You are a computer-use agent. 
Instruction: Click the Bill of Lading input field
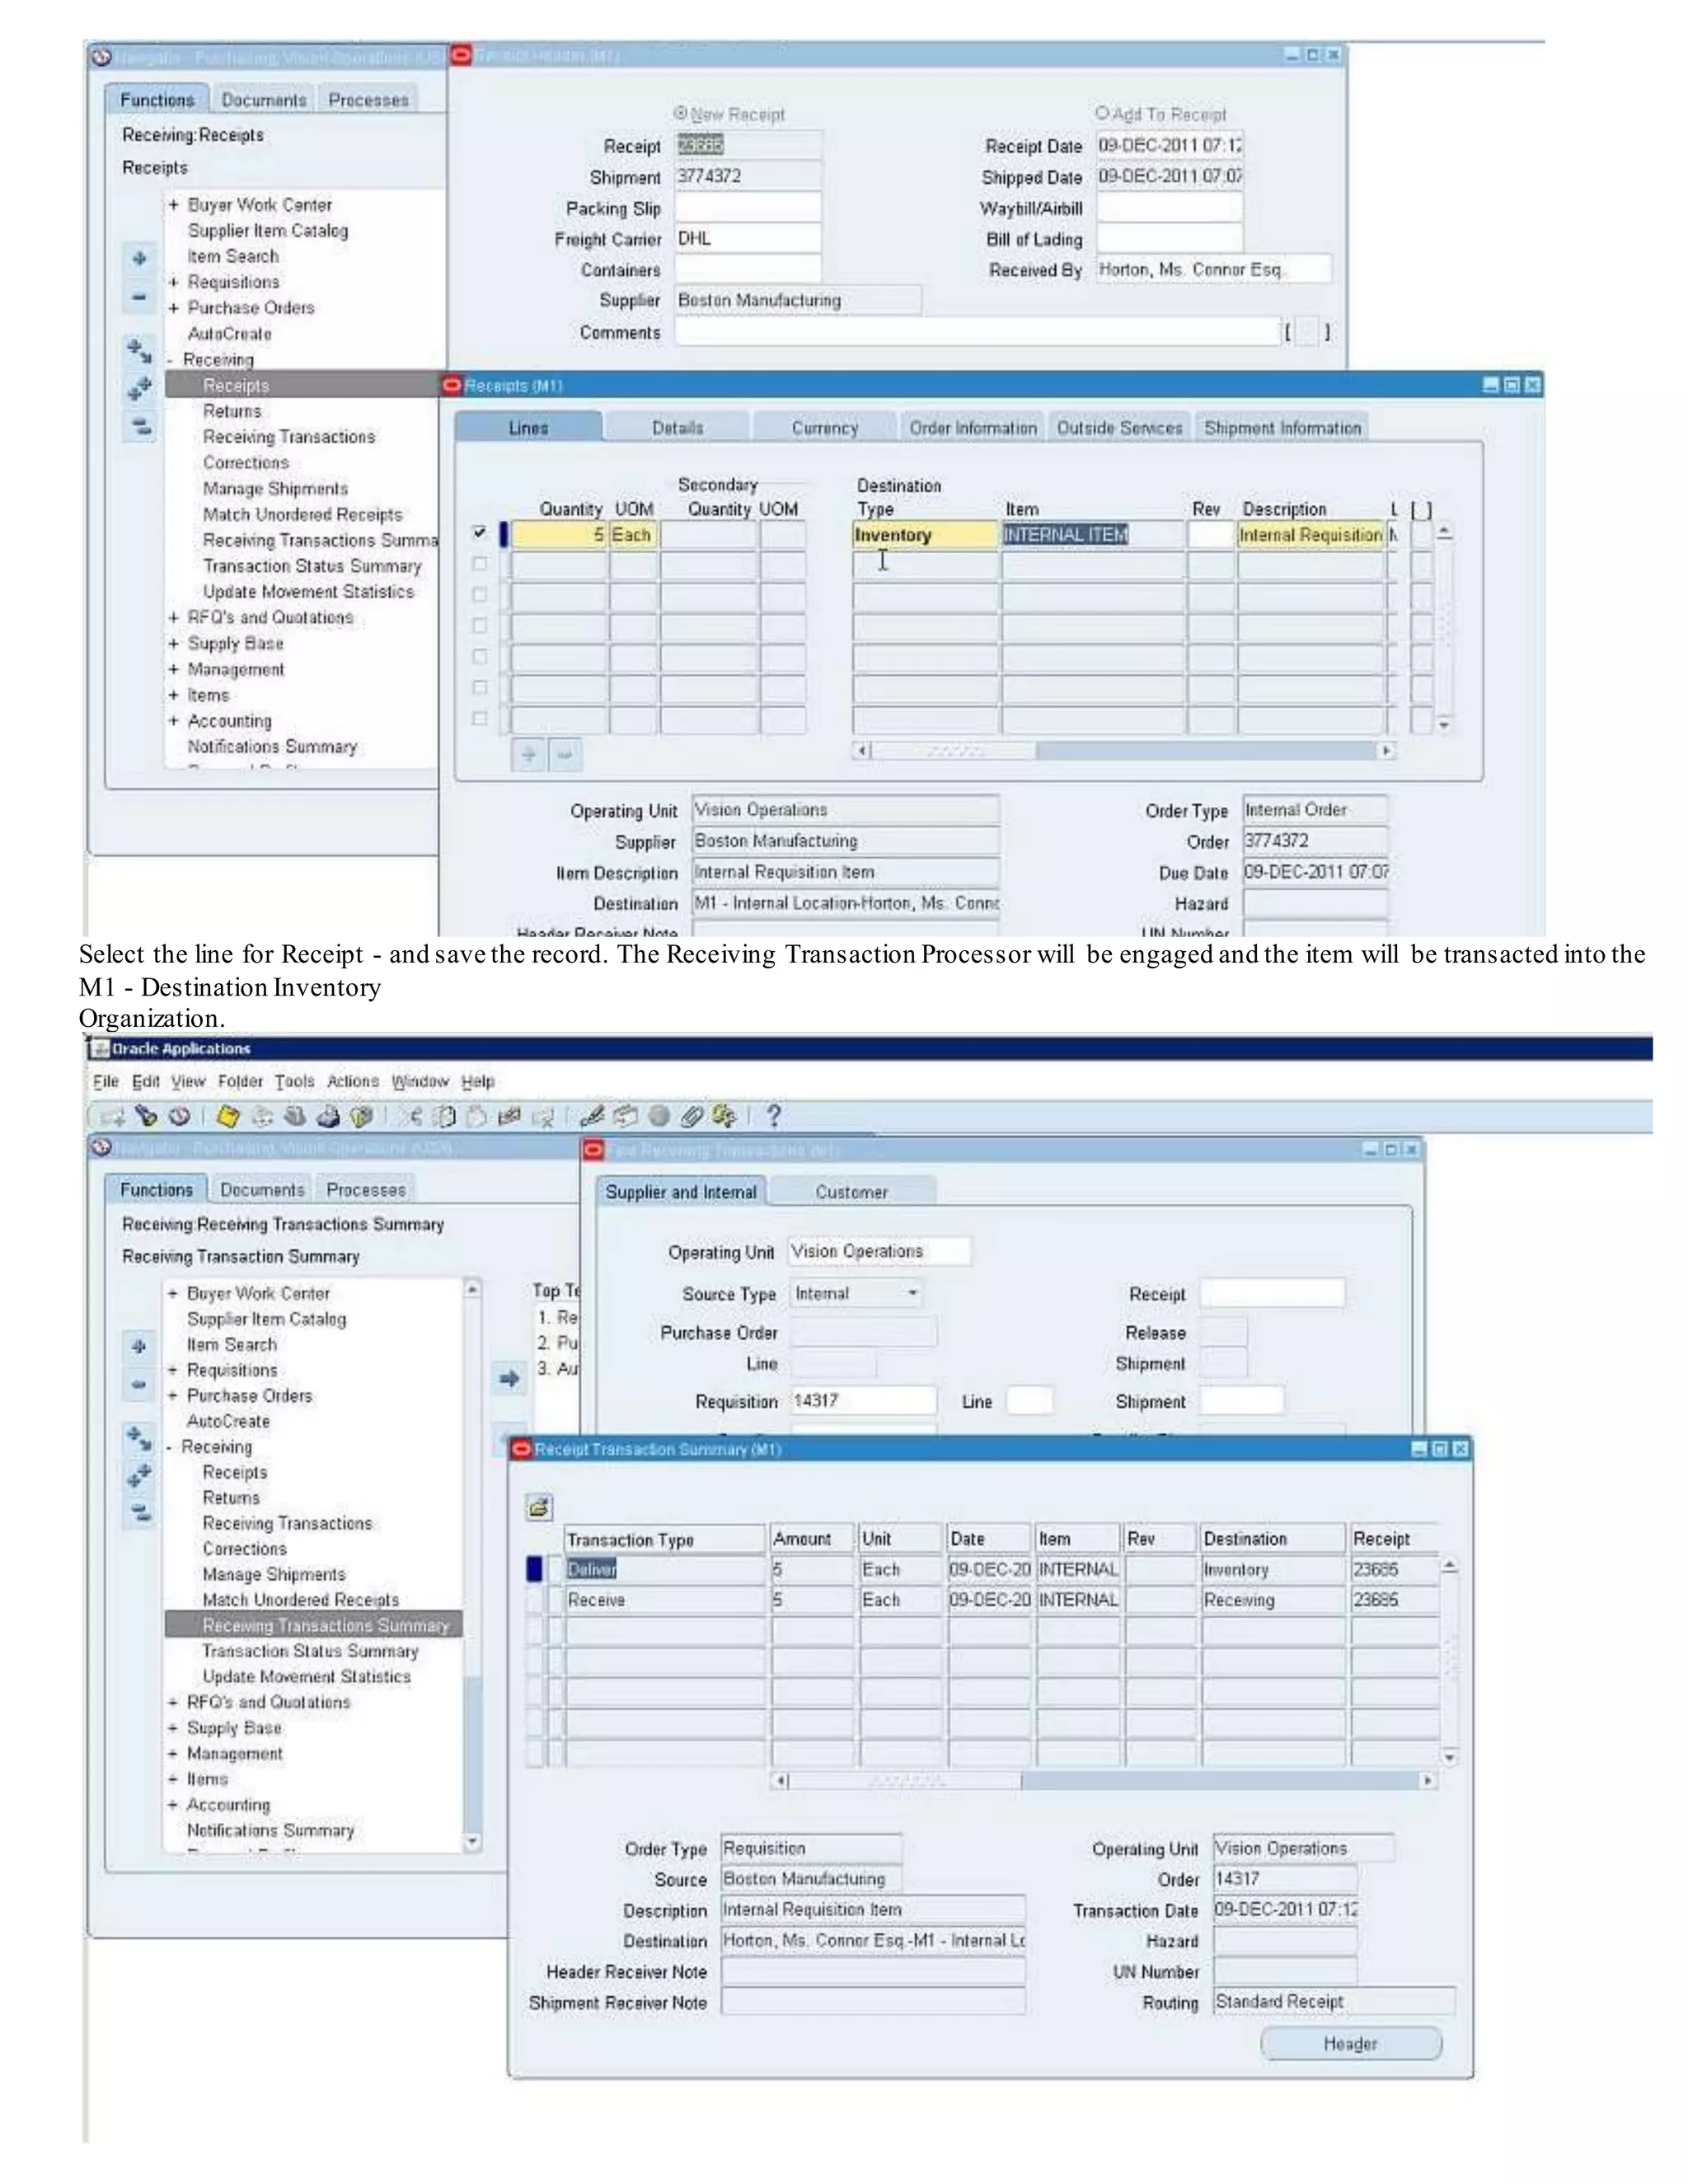point(1170,239)
